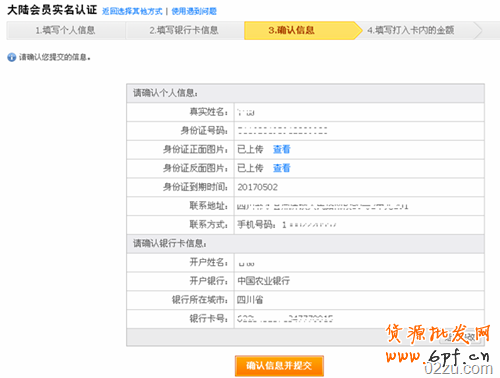Click the 手机号码 text
The height and width of the screenshot is (378, 500).
click(256, 225)
